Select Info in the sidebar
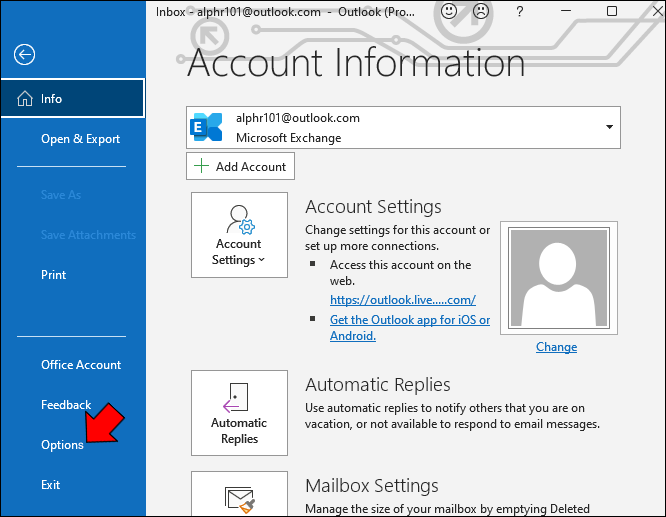666x517 pixels. (x=72, y=99)
